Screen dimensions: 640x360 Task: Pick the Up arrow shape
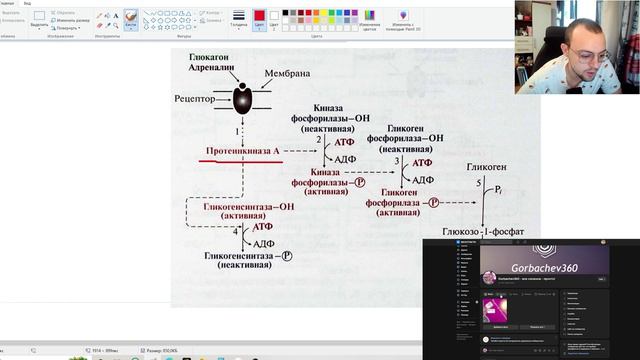coord(189,20)
